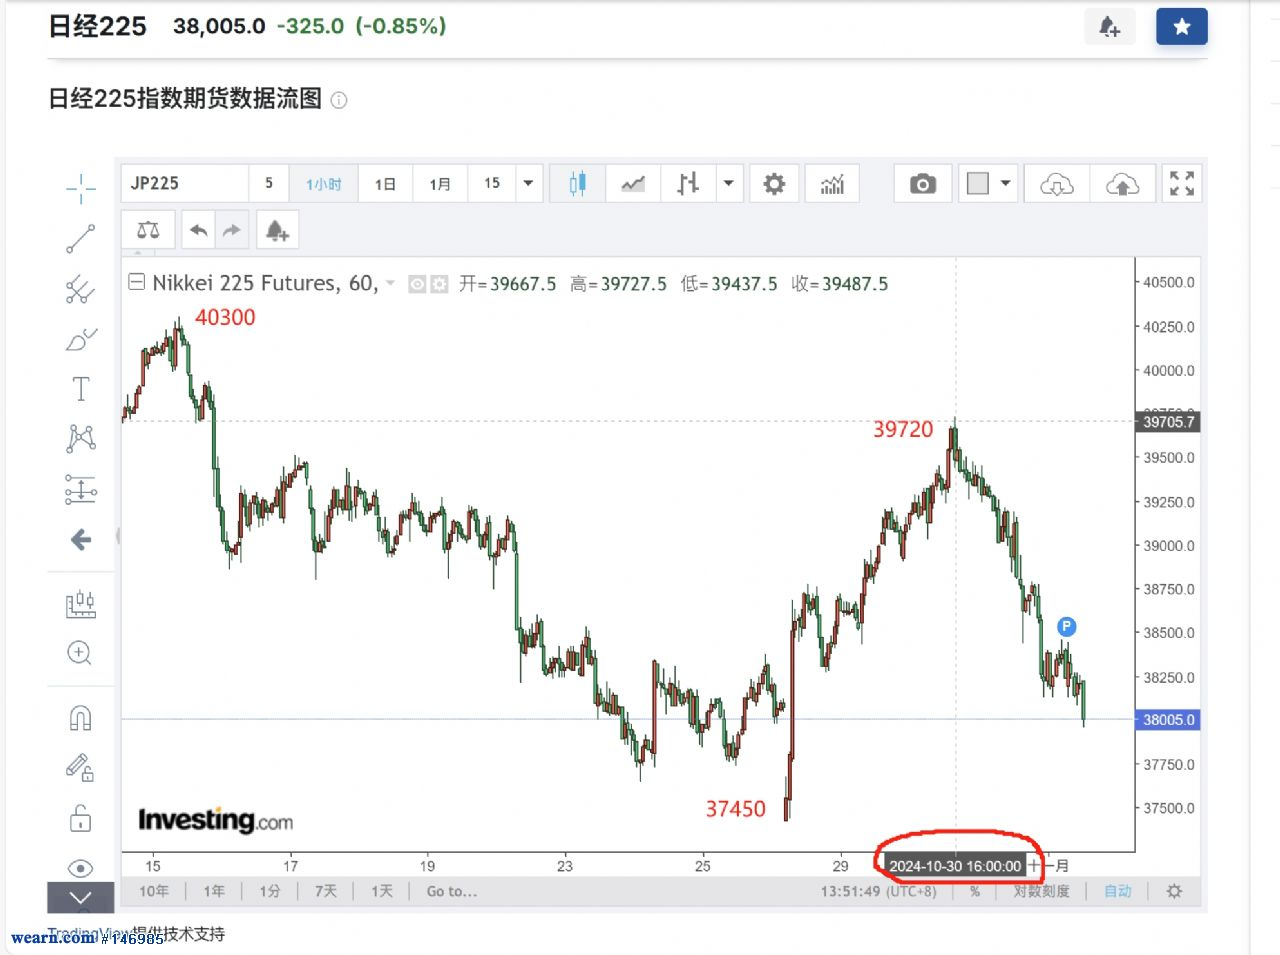
Task: Open the chart style dropdown arrow
Action: (728, 184)
